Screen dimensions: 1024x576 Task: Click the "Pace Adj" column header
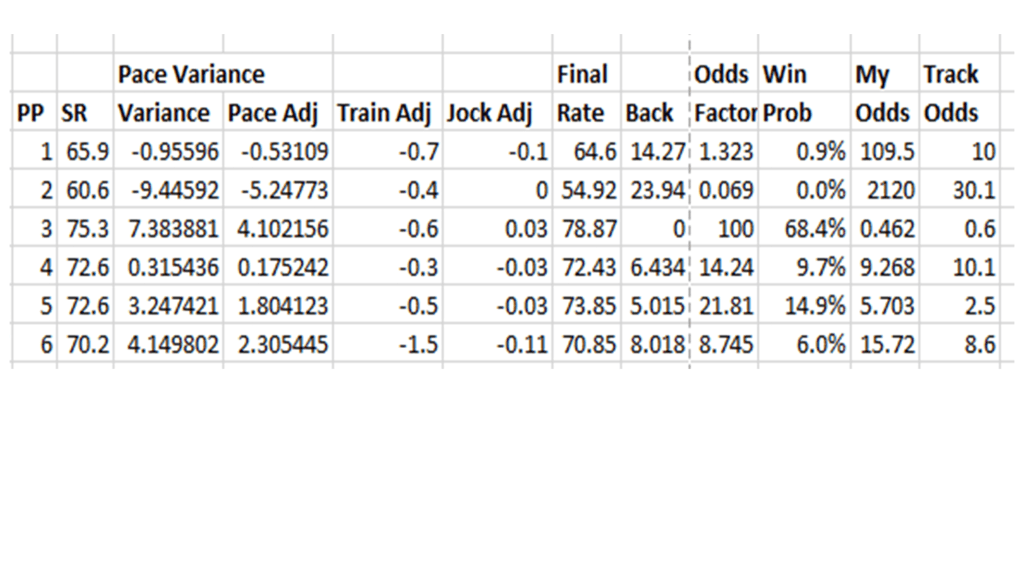pos(273,113)
